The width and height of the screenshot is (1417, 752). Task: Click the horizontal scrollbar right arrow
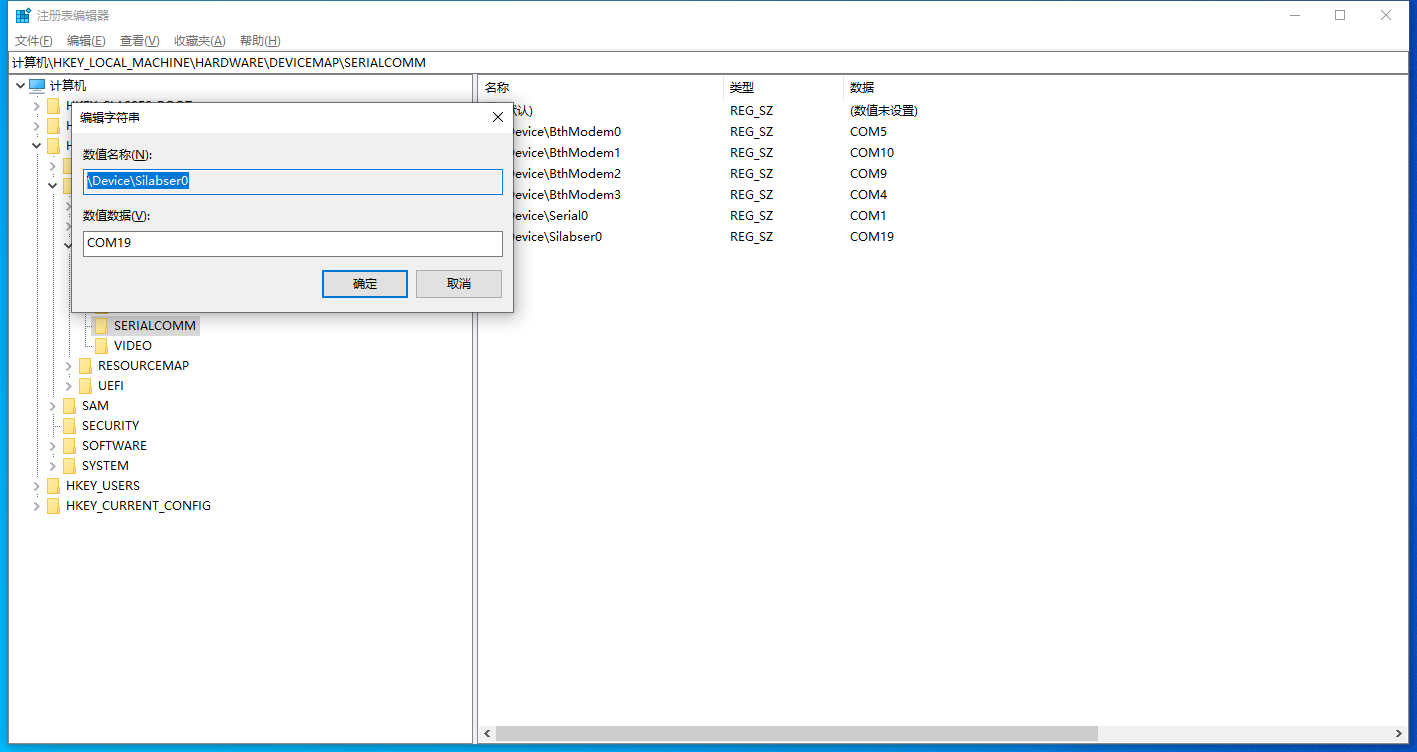1399,734
